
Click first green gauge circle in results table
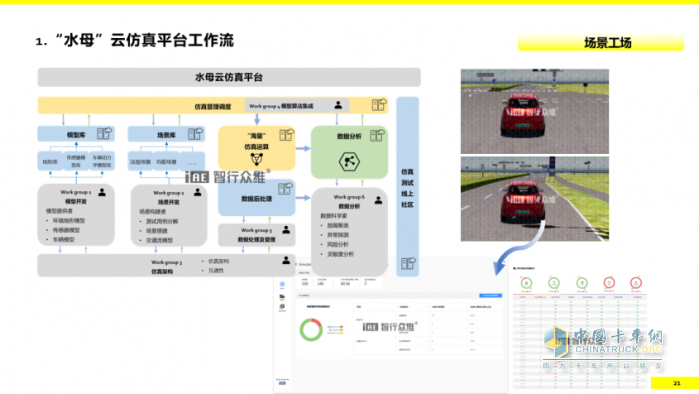526,283
